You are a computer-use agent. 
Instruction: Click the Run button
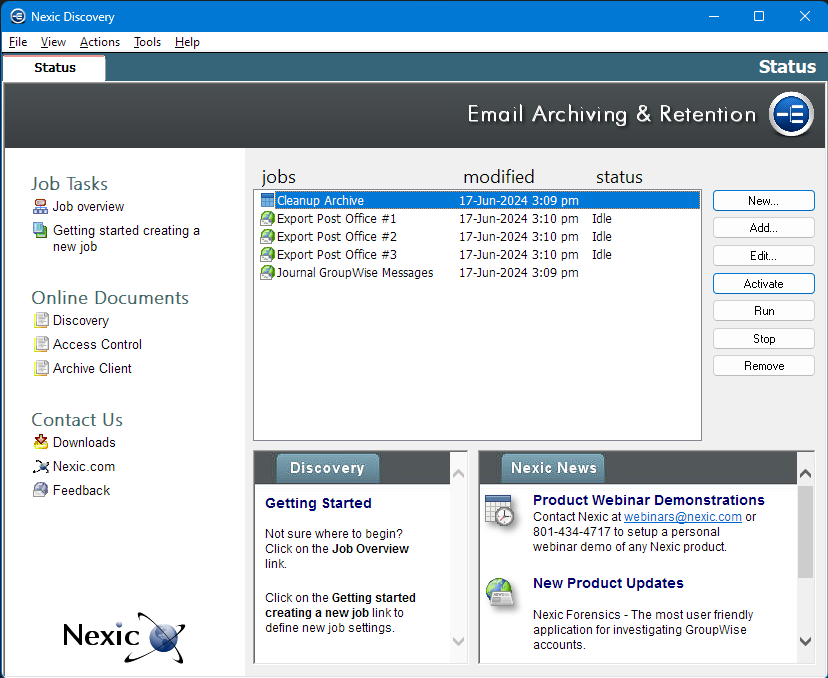click(x=764, y=311)
